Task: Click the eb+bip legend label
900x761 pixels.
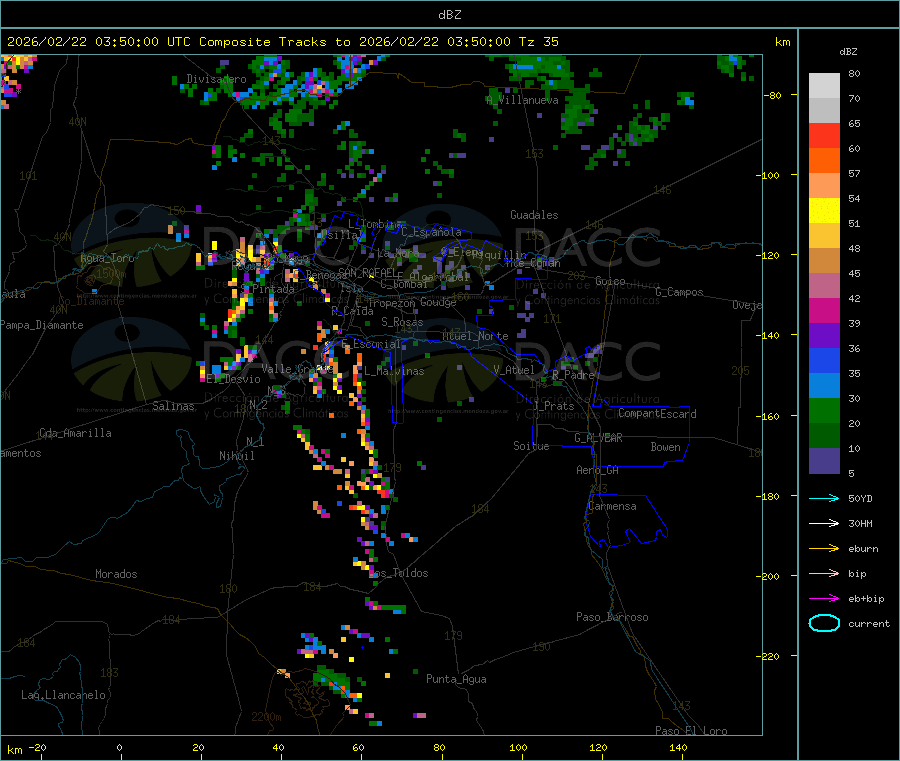Action: [866, 599]
